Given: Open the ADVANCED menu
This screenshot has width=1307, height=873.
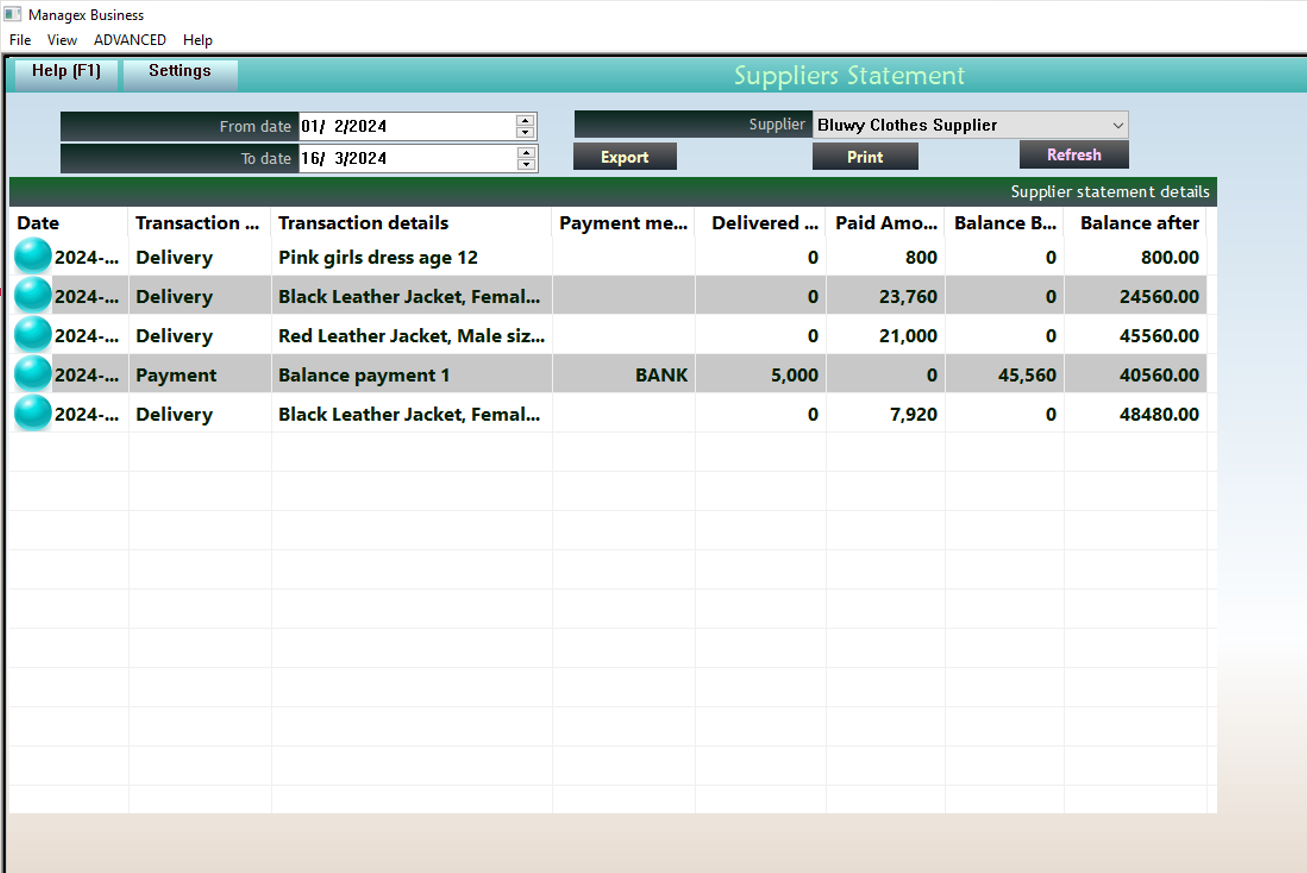Looking at the screenshot, I should pyautogui.click(x=130, y=40).
